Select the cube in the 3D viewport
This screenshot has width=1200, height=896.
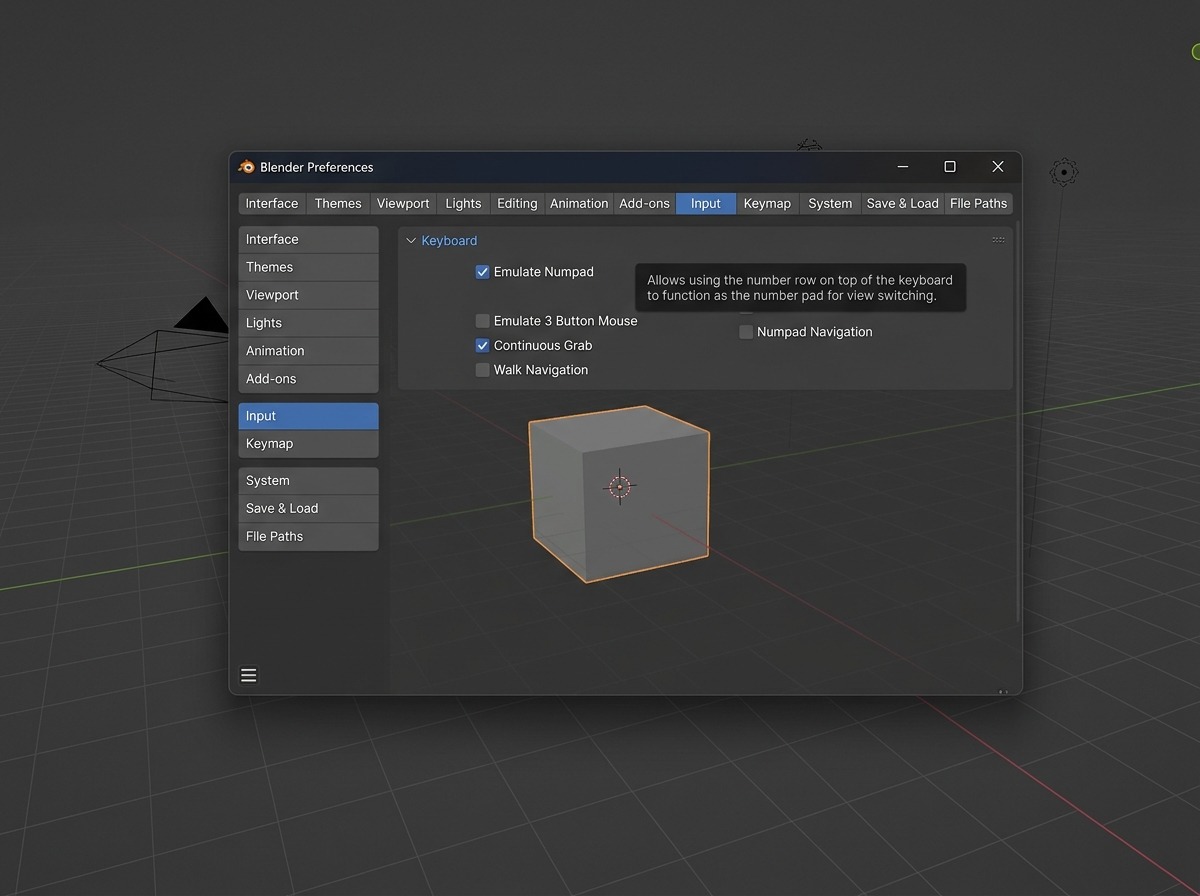pos(619,494)
